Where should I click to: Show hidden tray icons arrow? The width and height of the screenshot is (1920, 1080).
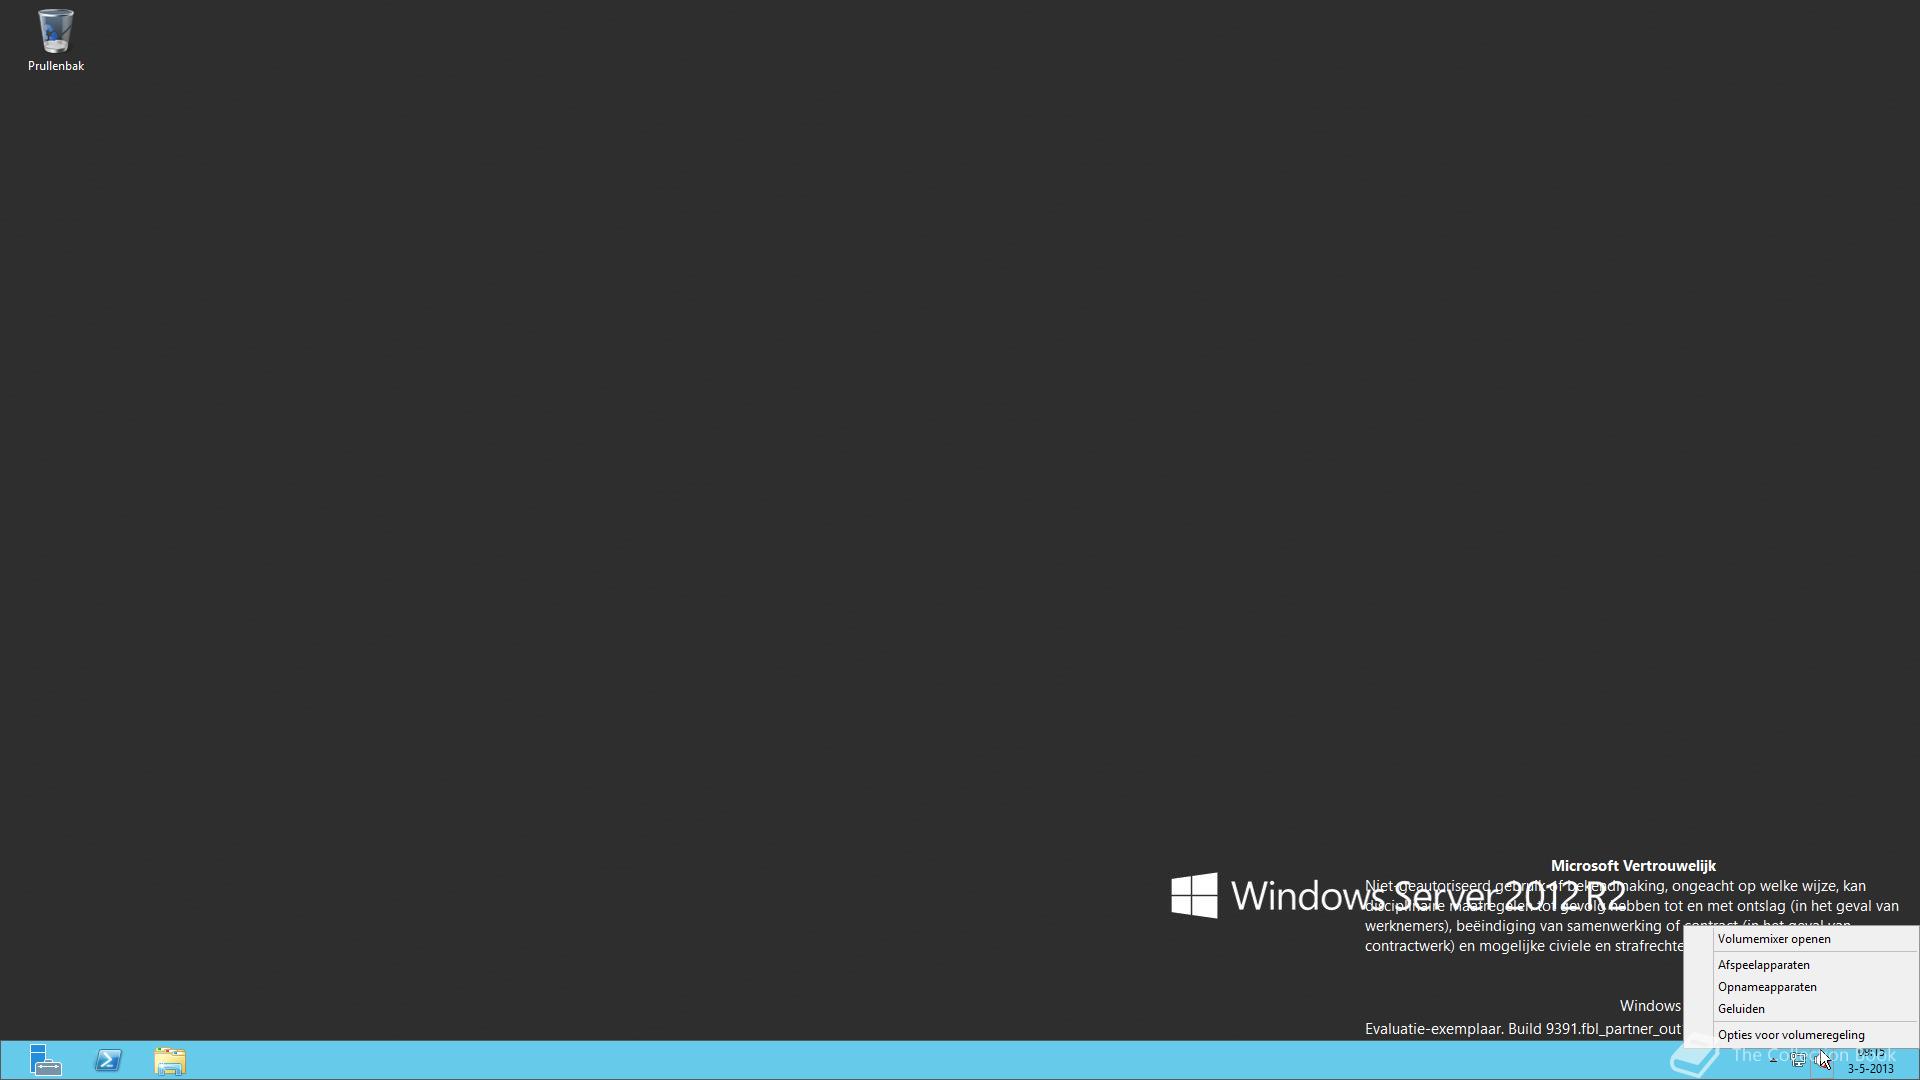click(1773, 1060)
